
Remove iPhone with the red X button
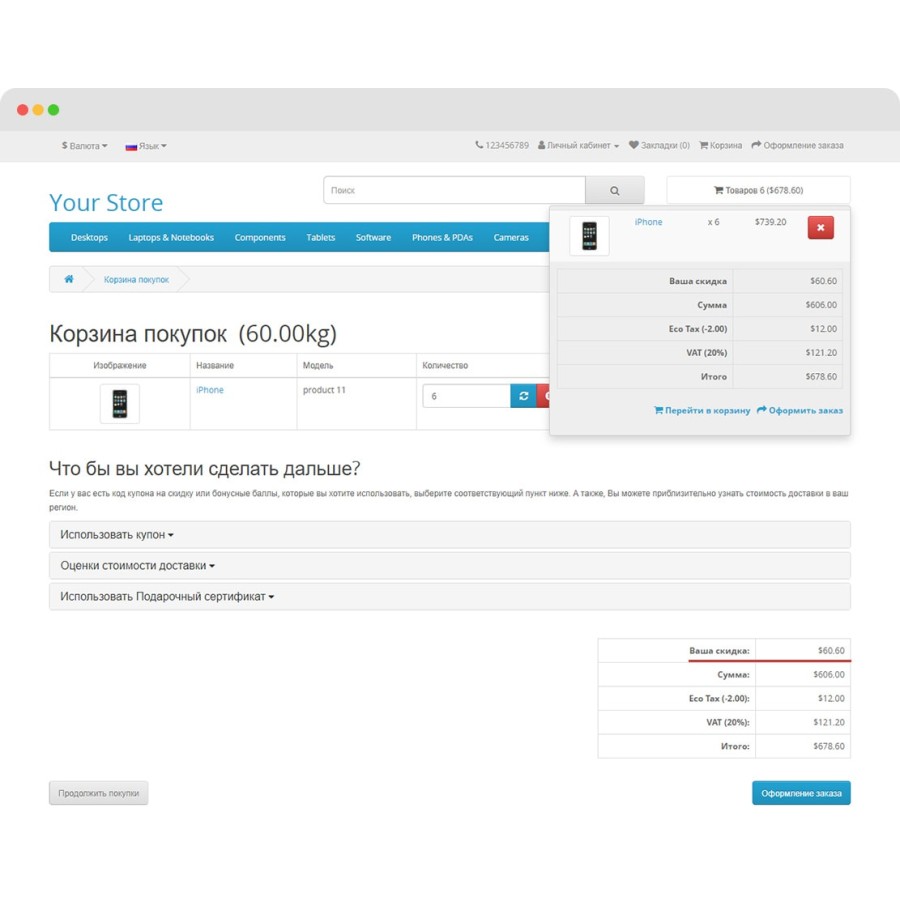tap(820, 227)
